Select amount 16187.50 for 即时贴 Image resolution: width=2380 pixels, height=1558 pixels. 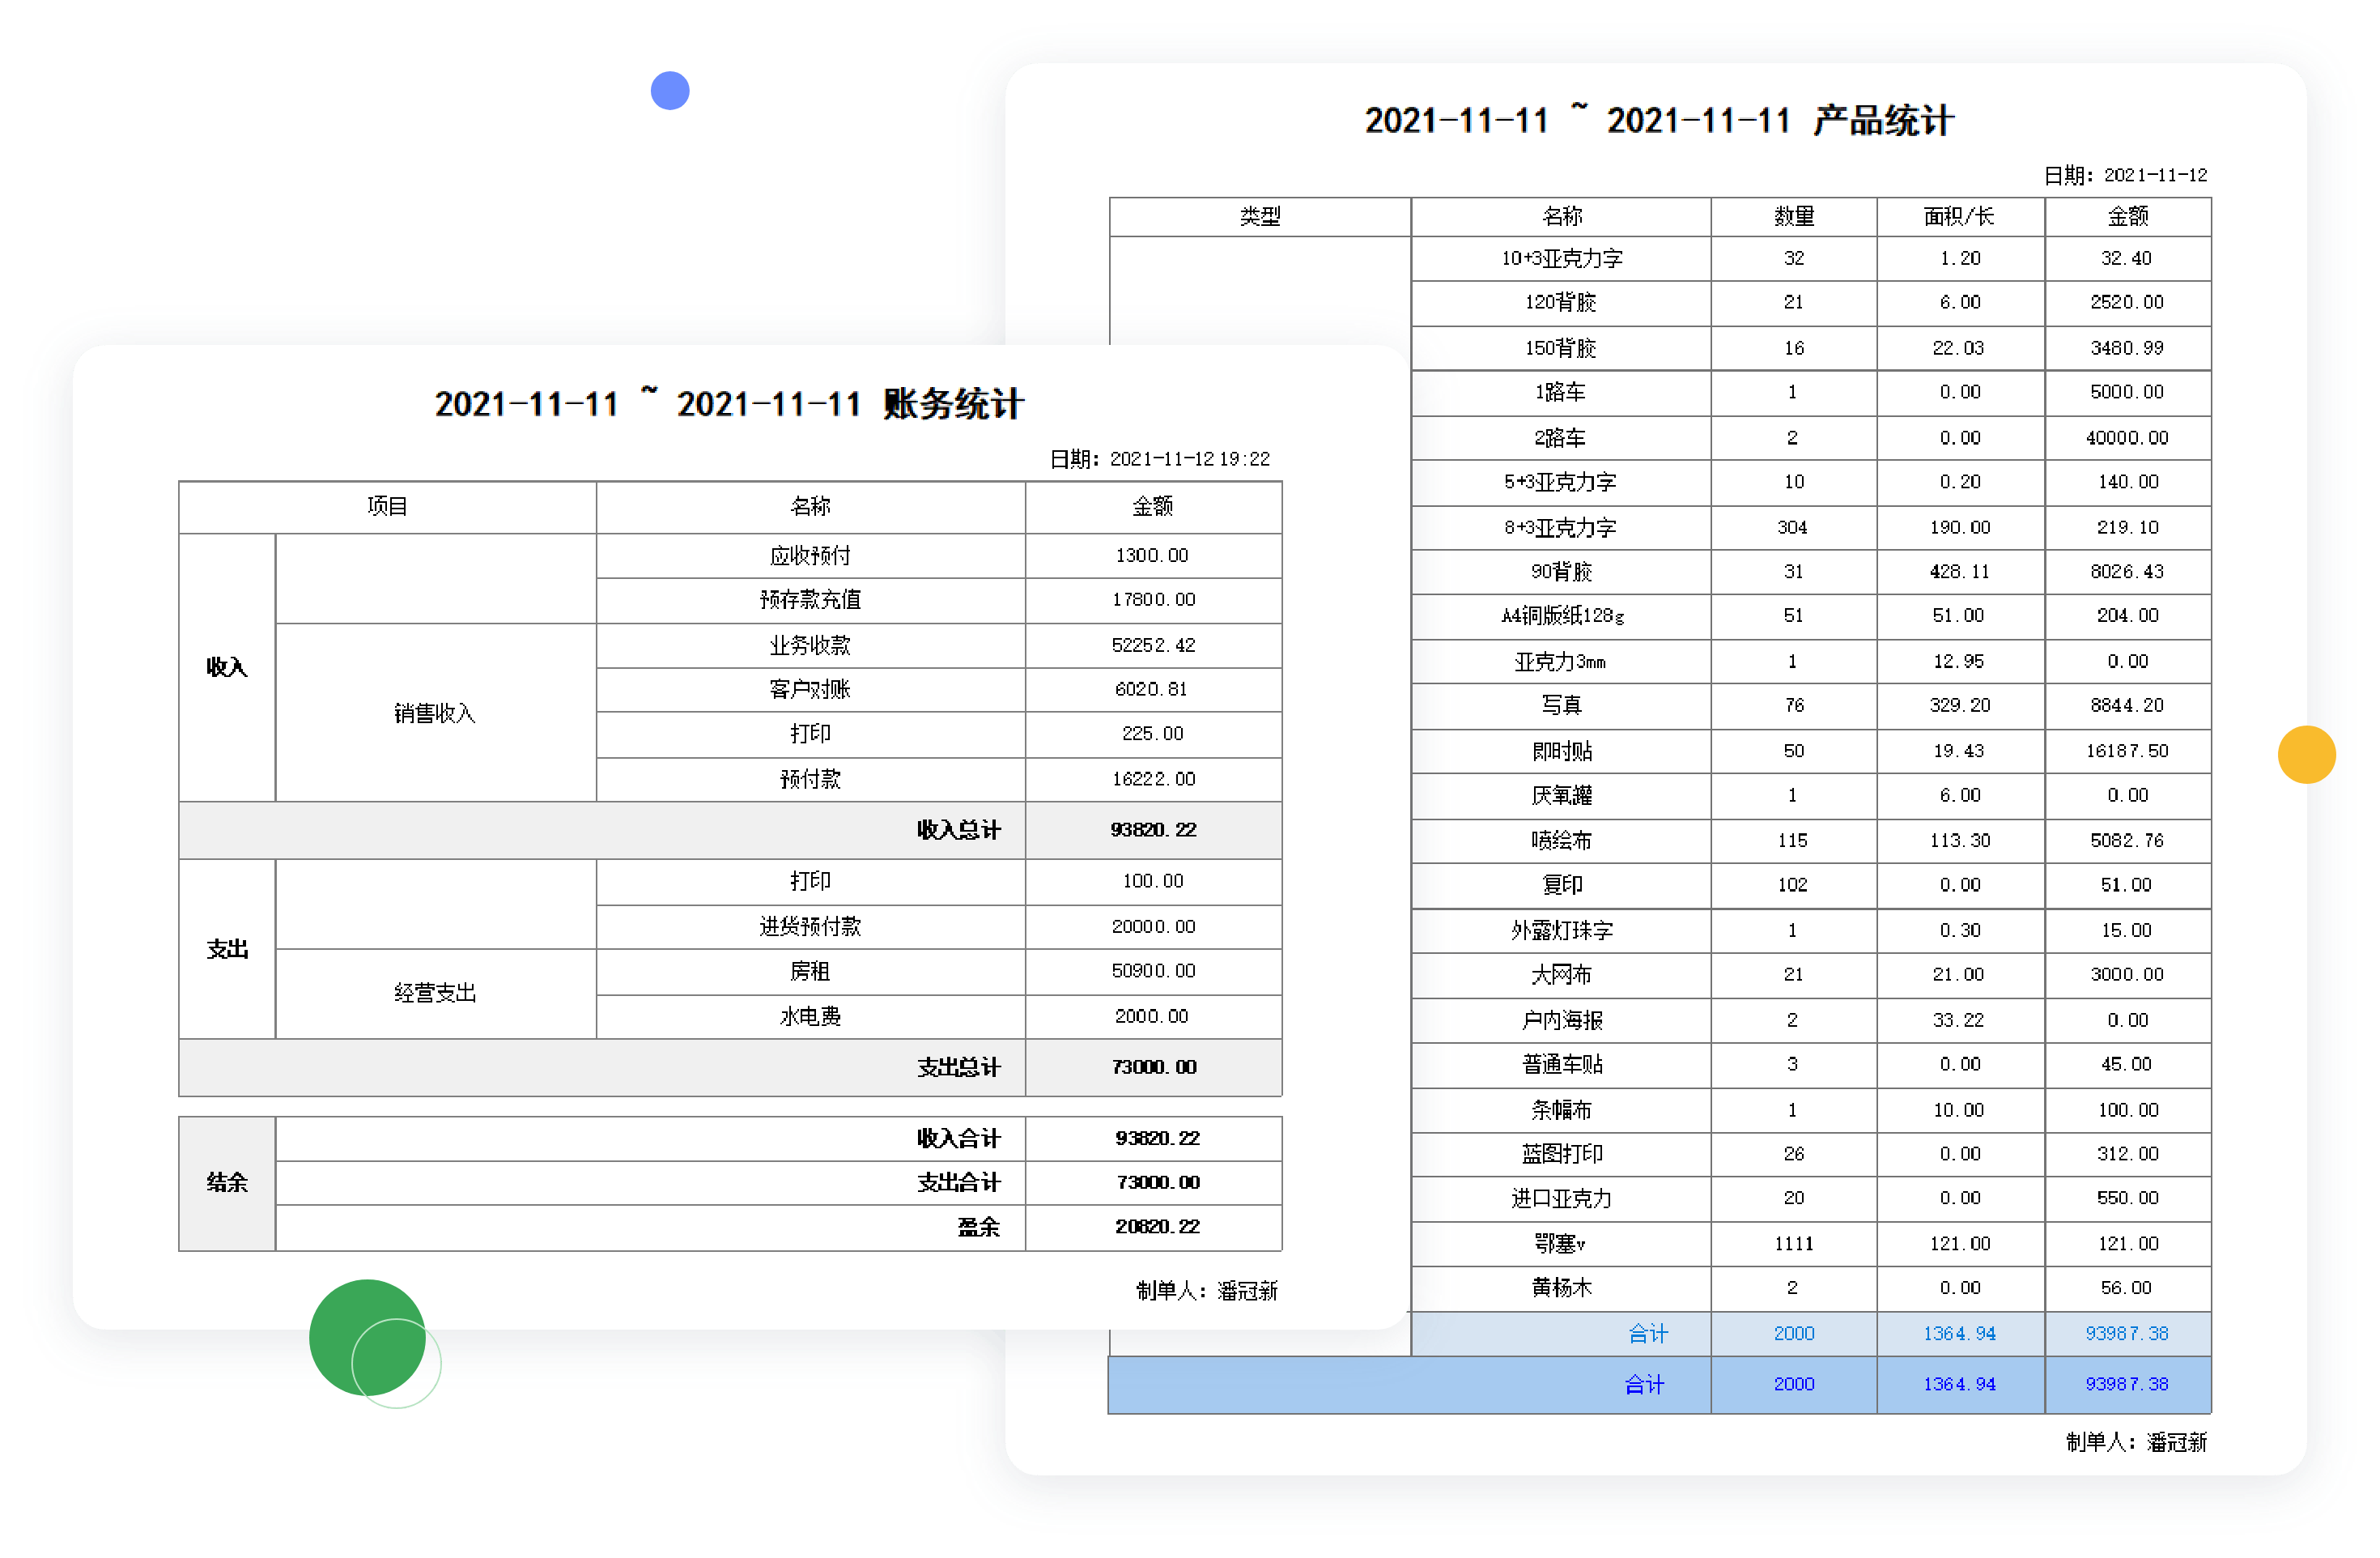tap(2127, 751)
